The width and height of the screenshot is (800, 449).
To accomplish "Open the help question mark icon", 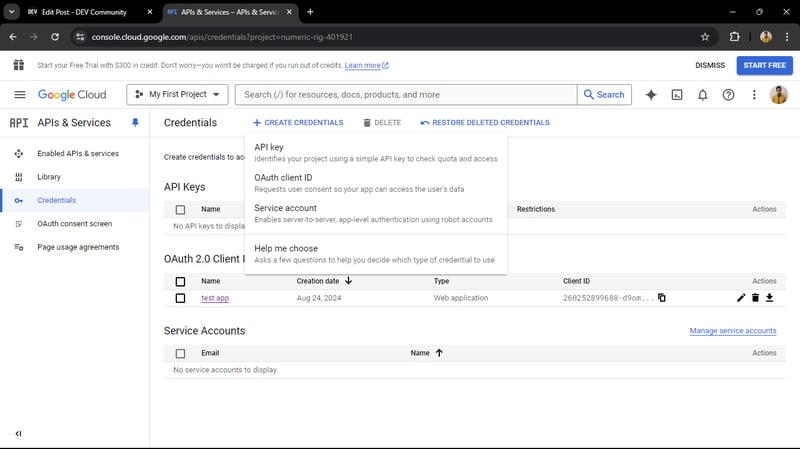I will coord(728,94).
